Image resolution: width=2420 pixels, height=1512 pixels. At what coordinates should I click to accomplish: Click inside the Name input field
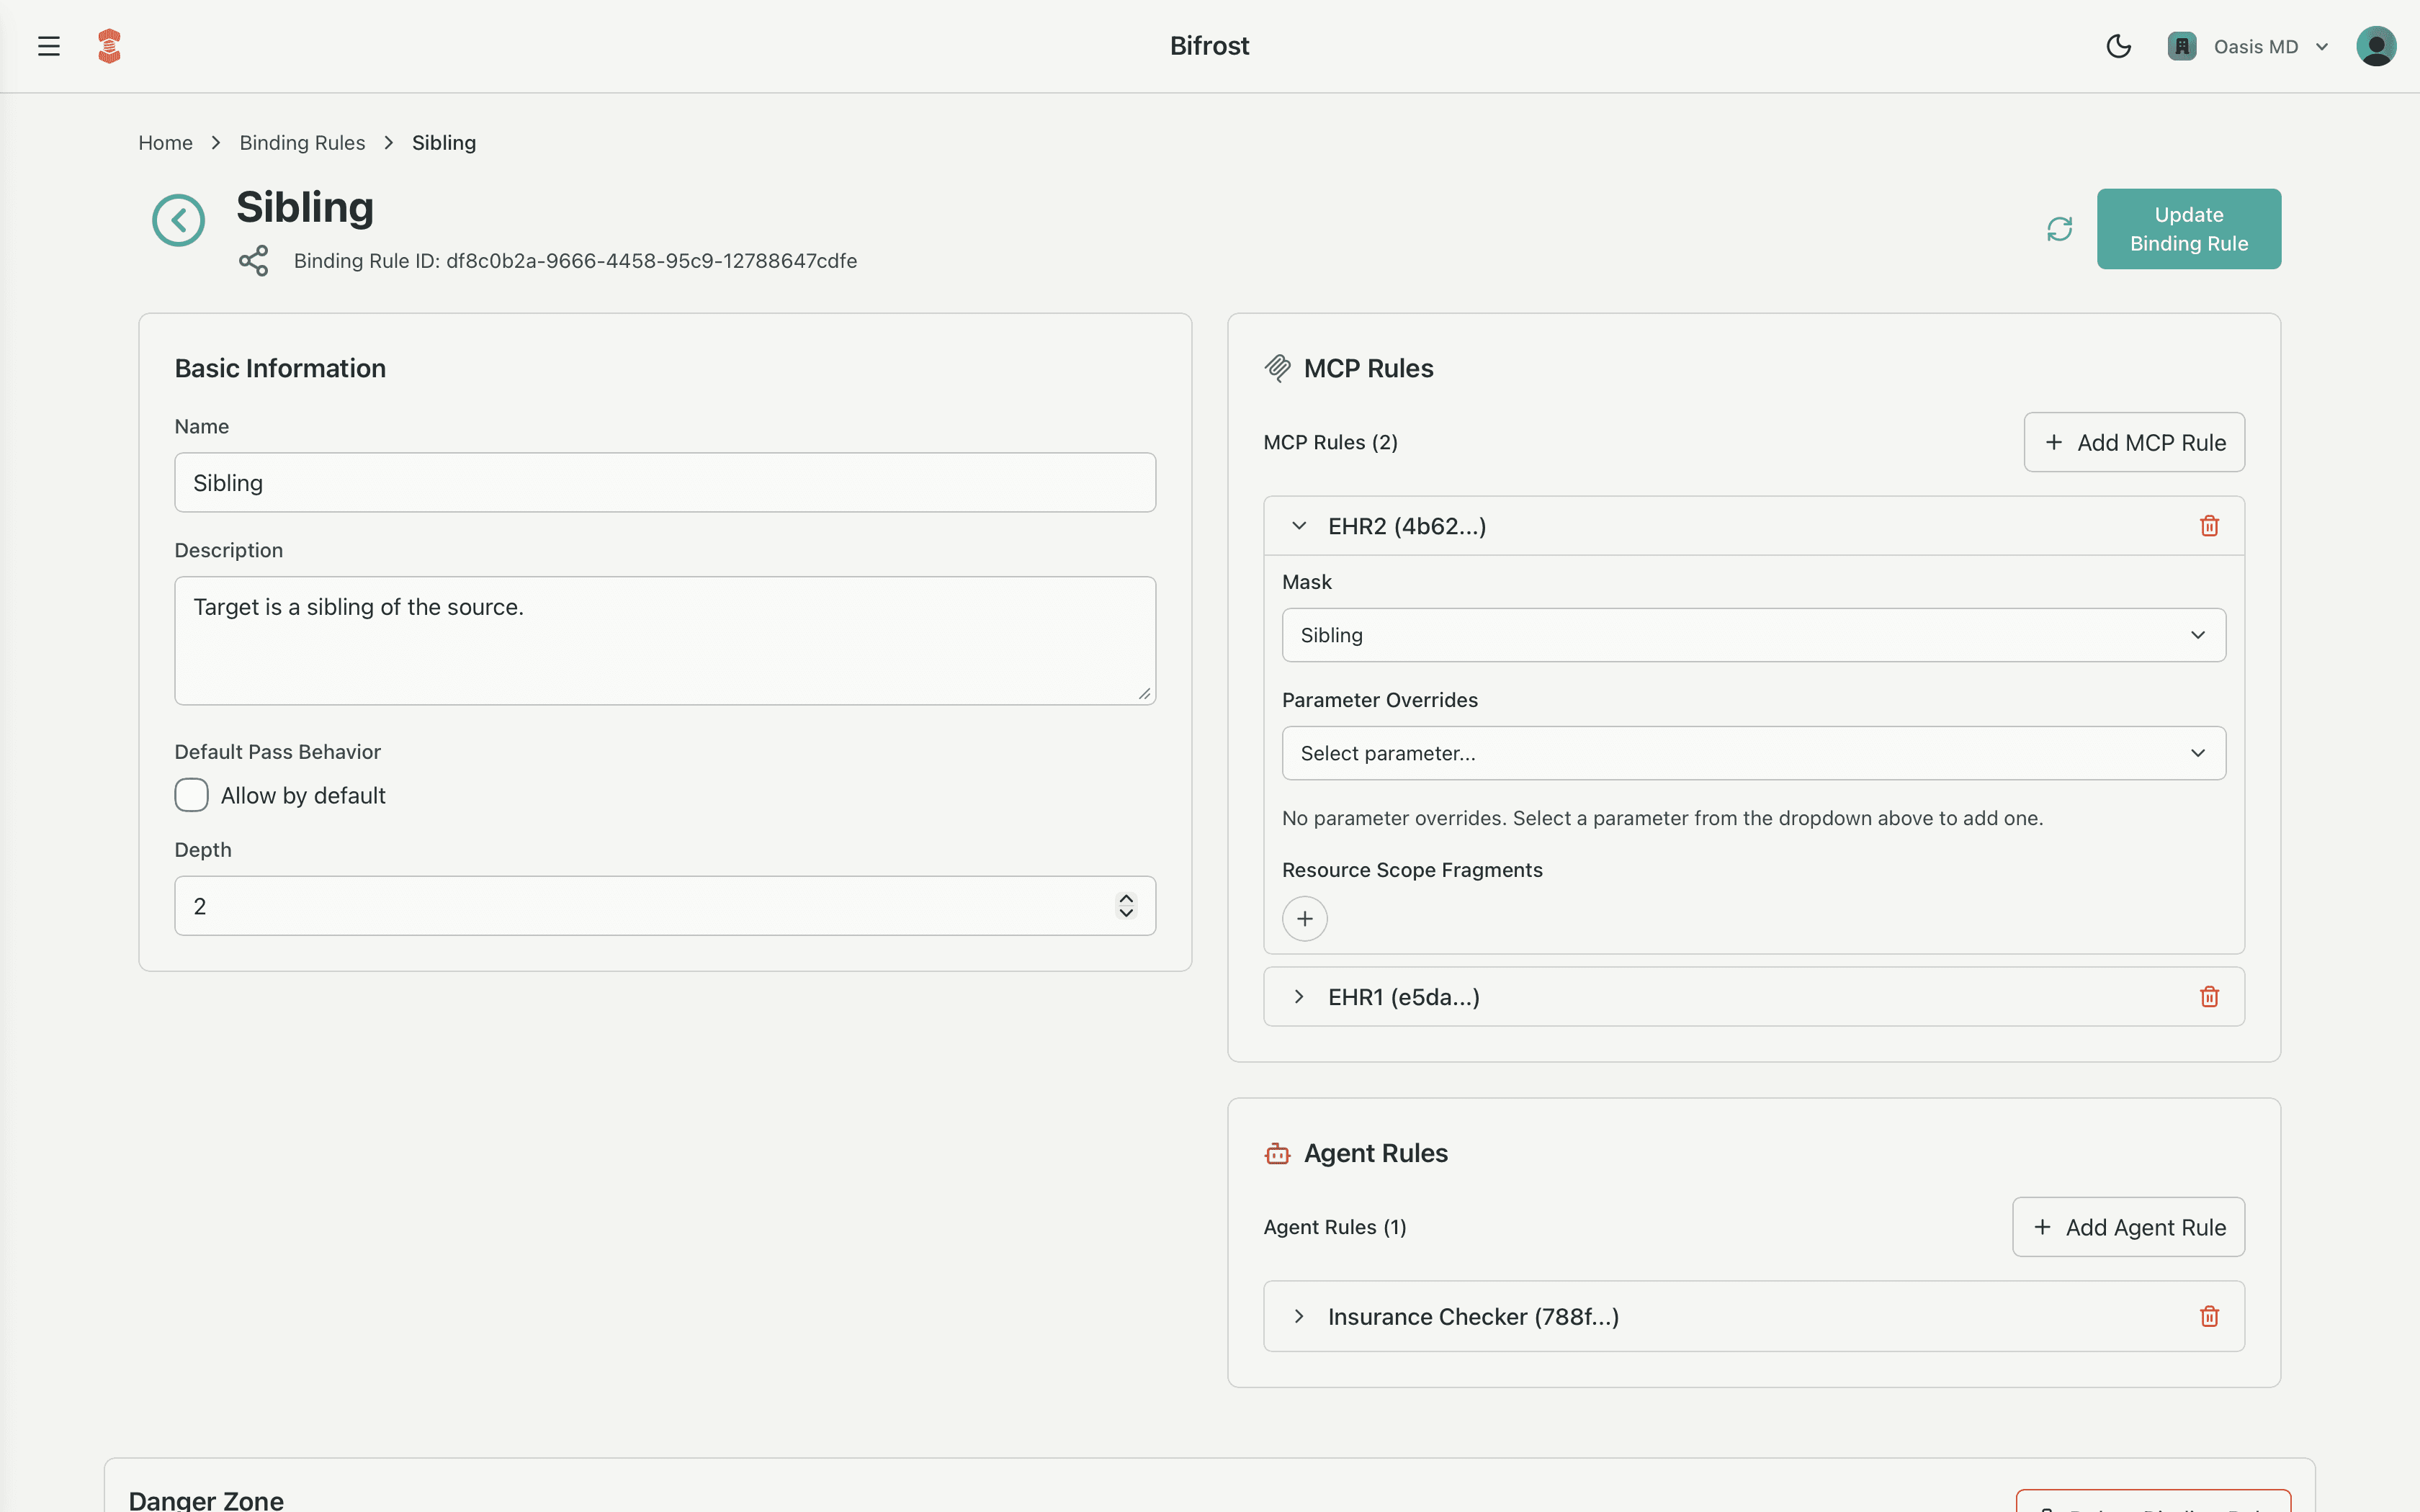(663, 482)
